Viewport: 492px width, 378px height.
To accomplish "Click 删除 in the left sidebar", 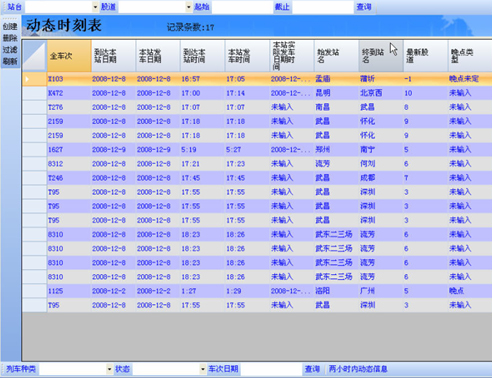I will 10,38.
